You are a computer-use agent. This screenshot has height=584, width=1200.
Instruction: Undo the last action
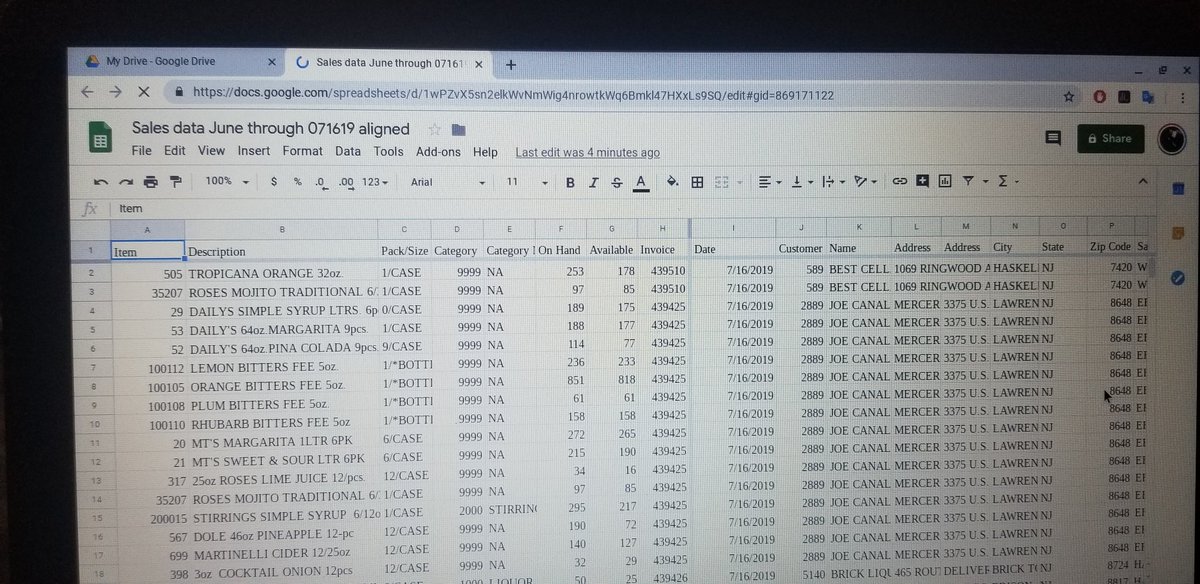pos(101,182)
